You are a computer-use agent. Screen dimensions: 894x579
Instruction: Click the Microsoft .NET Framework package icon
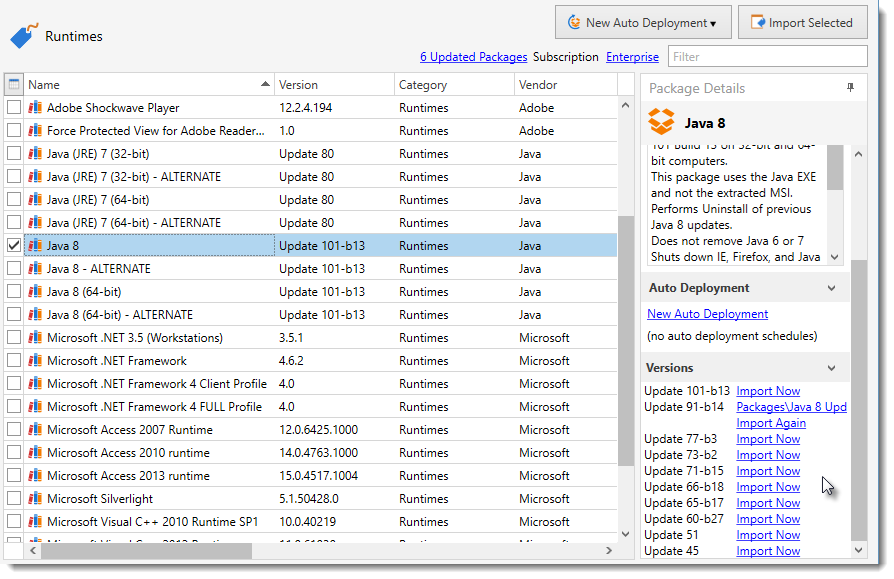point(36,361)
